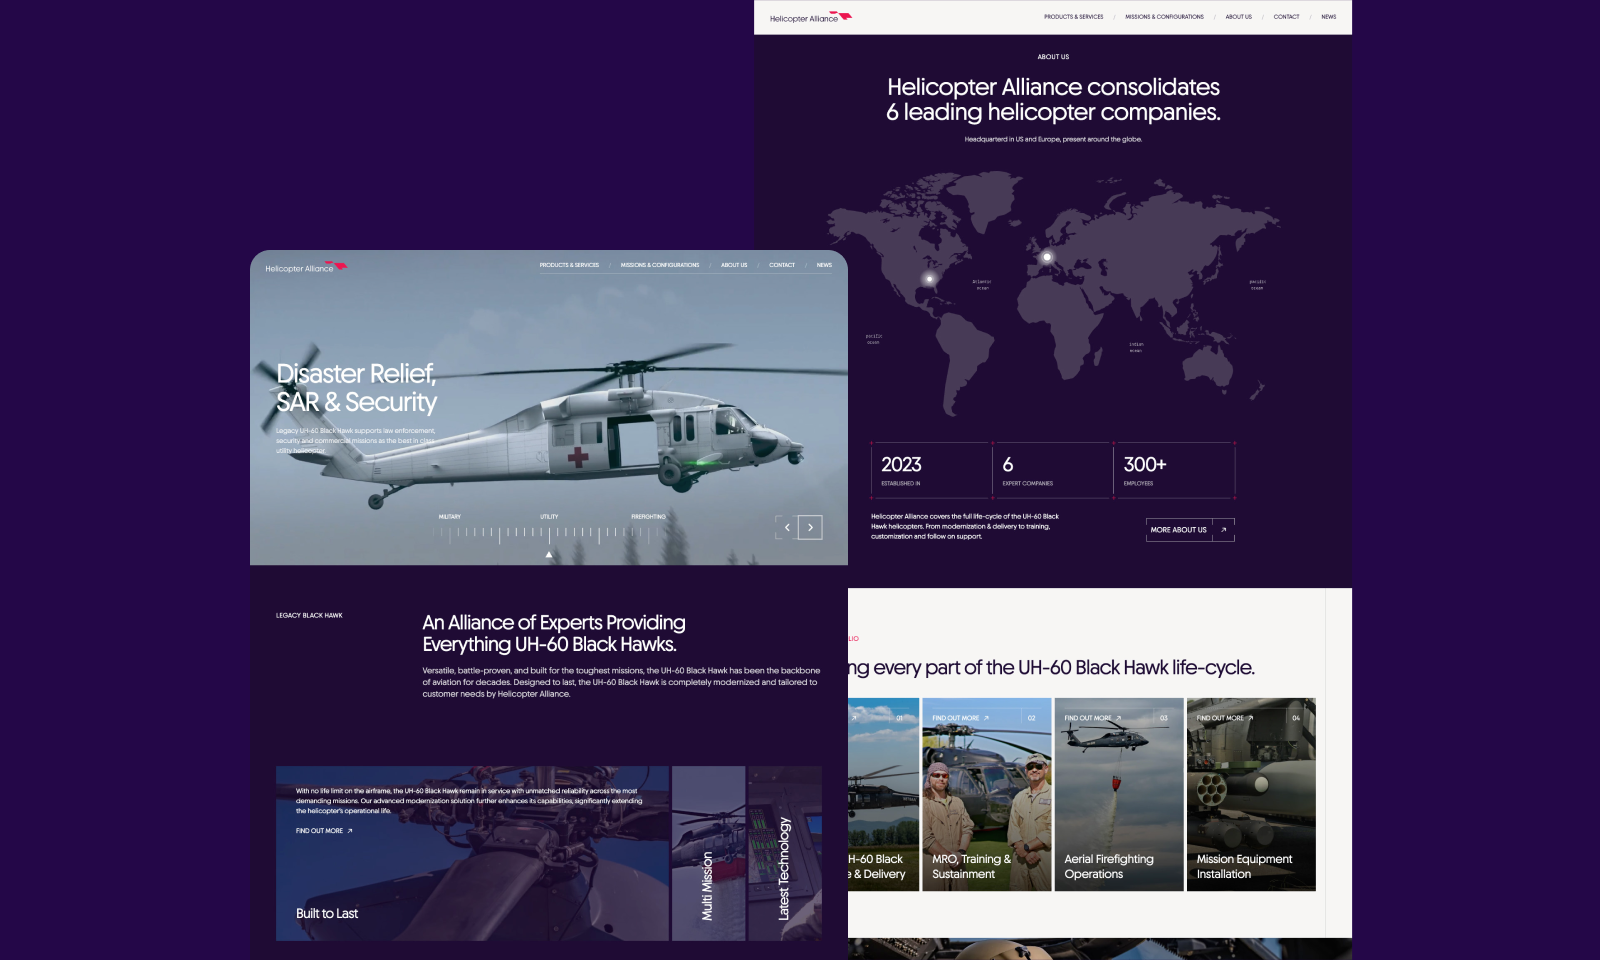Image resolution: width=1600 pixels, height=960 pixels.
Task: Go to News in the hero navigation
Action: point(824,265)
